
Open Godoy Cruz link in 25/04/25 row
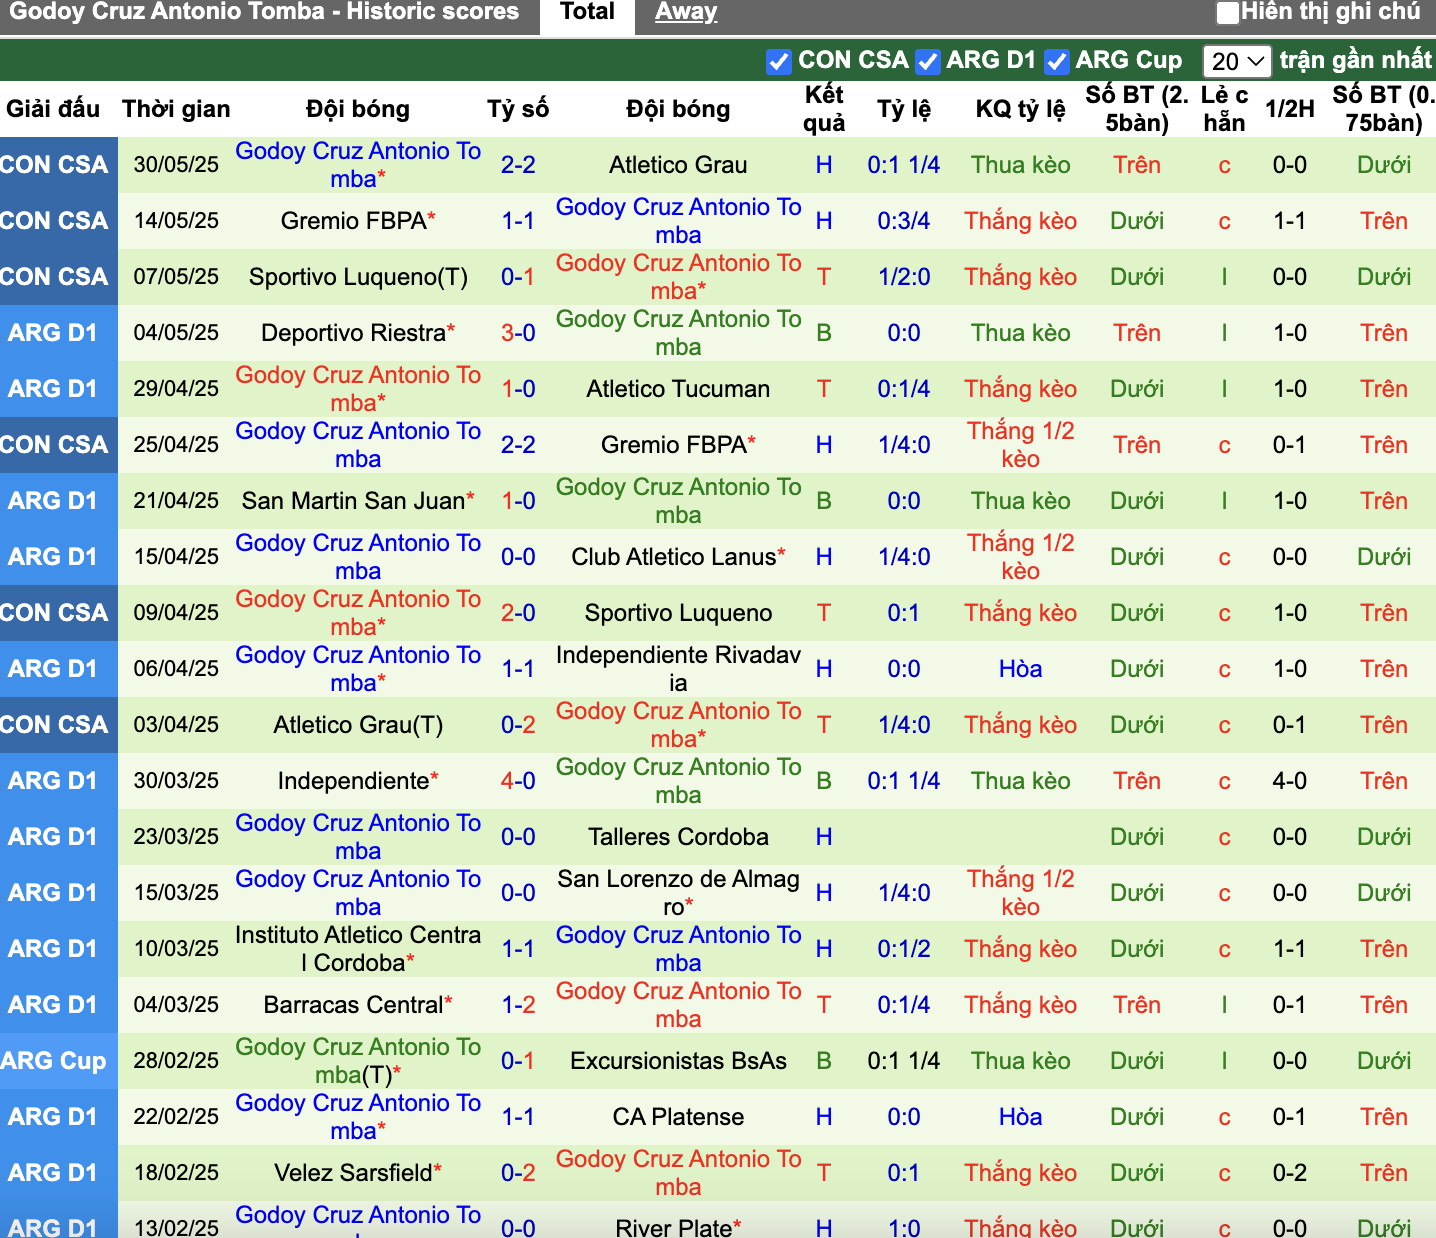[358, 445]
